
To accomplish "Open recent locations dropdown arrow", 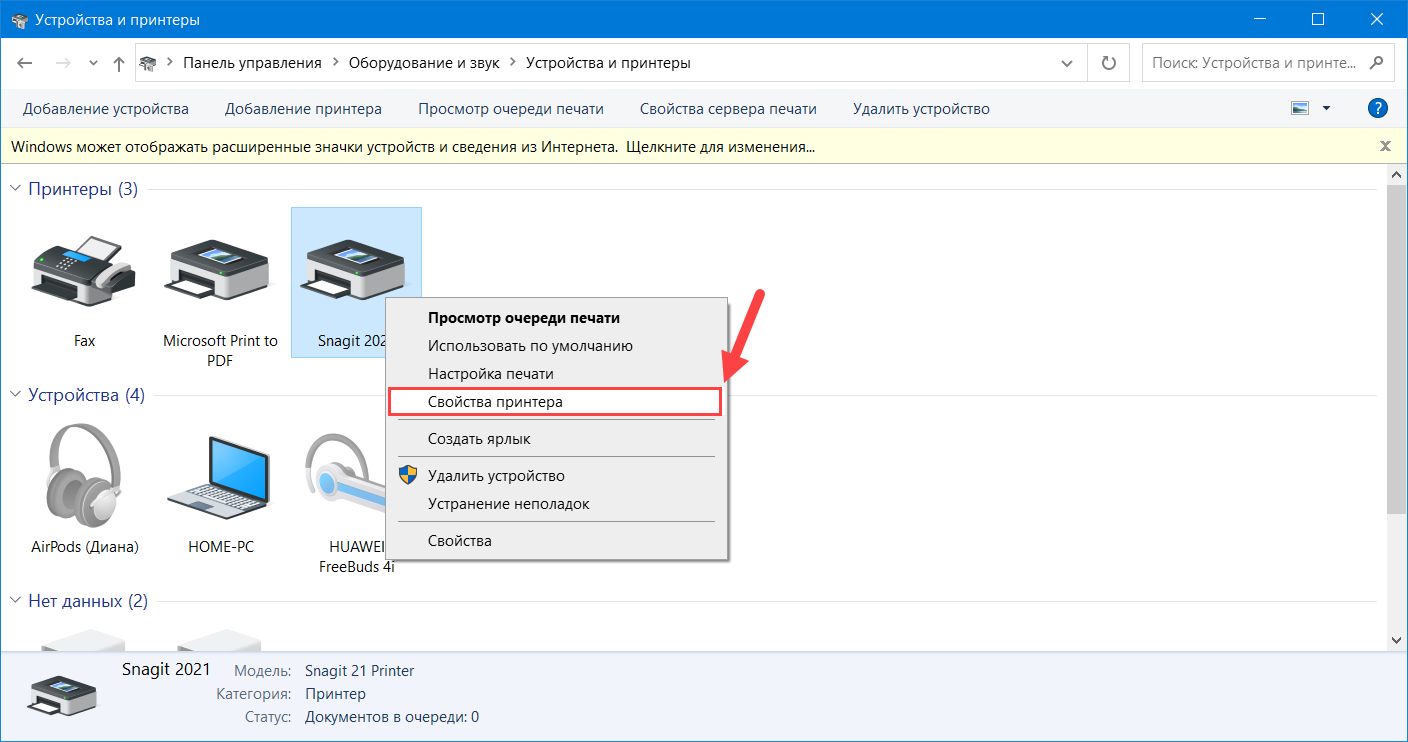I will (x=93, y=63).
